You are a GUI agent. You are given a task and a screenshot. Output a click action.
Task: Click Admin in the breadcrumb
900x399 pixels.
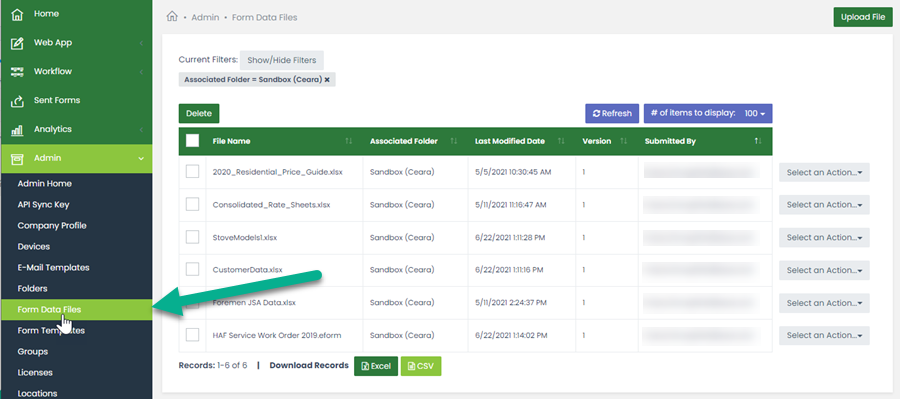pos(205,17)
